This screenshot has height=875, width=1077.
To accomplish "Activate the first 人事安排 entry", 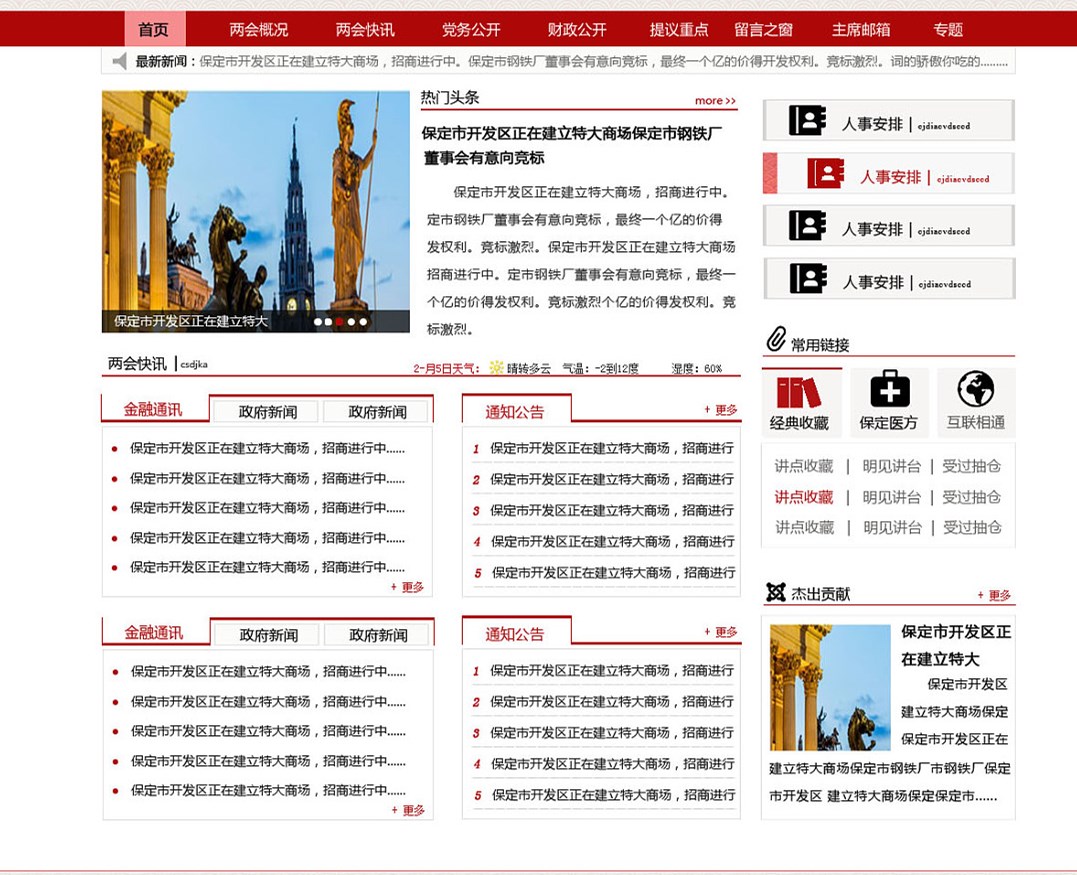I will tap(887, 120).
